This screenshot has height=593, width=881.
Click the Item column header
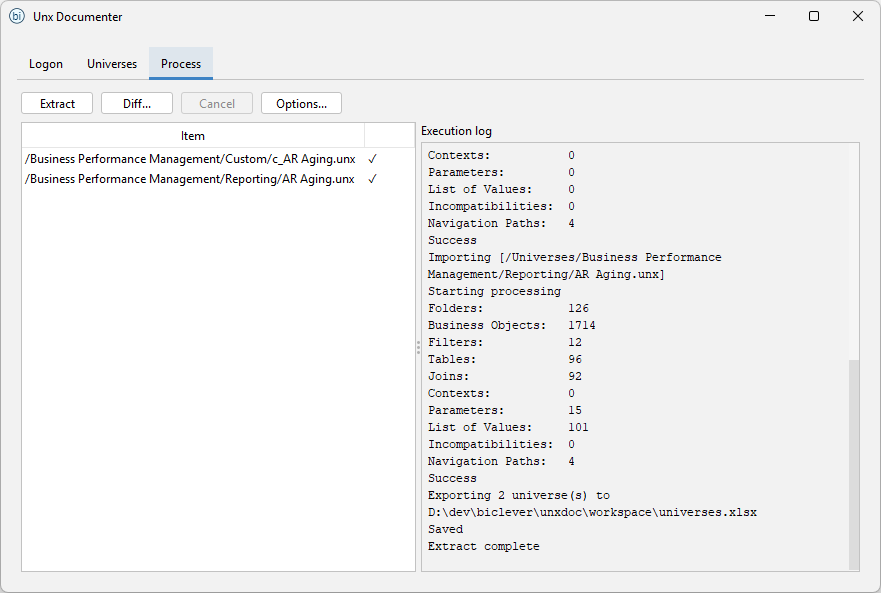193,135
